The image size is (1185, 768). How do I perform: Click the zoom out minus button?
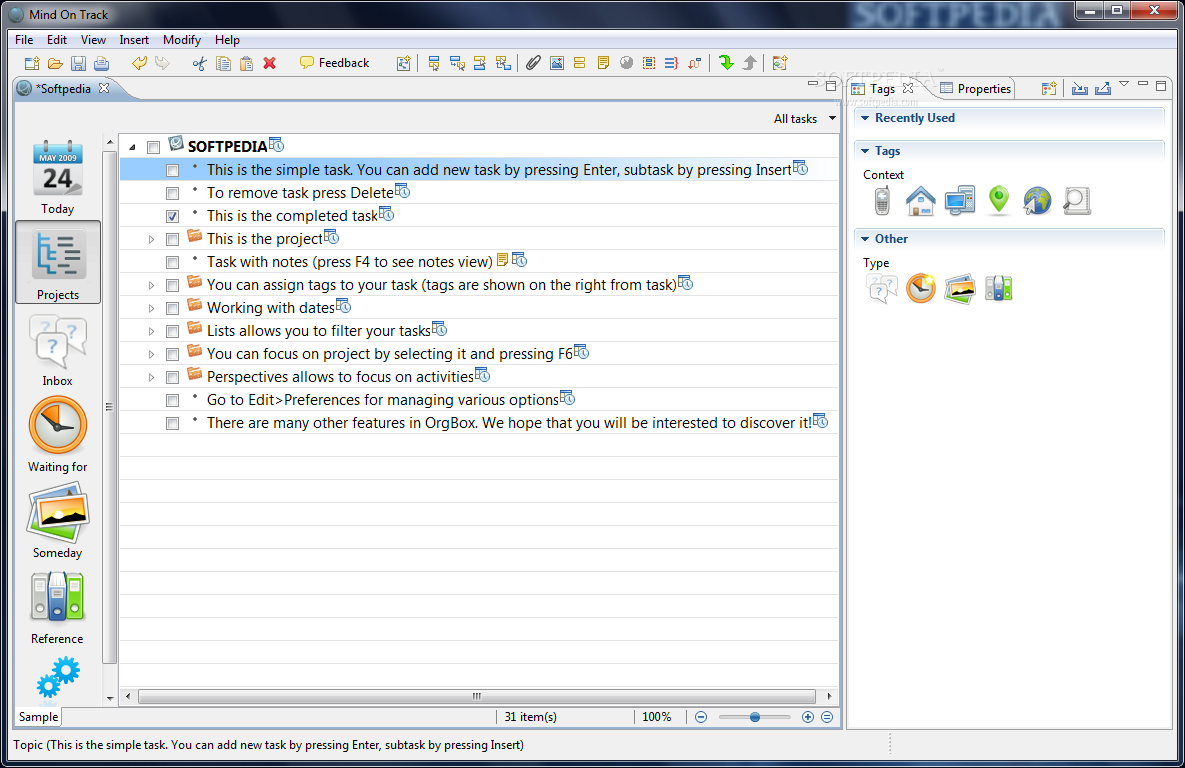pyautogui.click(x=701, y=717)
